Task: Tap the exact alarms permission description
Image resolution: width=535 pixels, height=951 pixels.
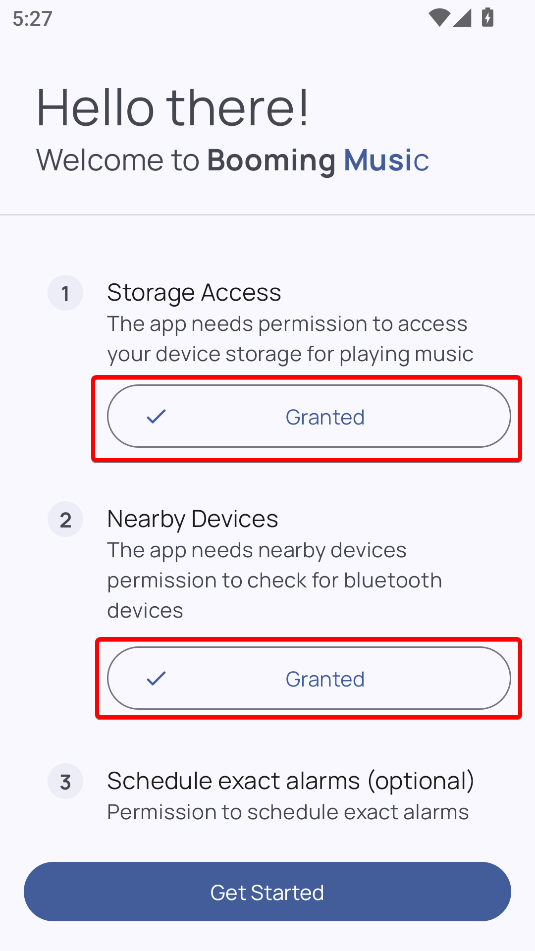Action: (x=288, y=812)
